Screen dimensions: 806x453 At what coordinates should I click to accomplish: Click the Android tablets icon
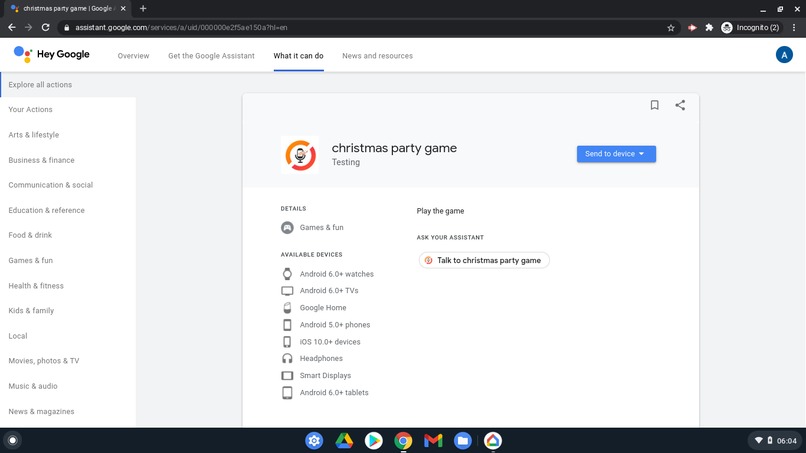click(287, 392)
